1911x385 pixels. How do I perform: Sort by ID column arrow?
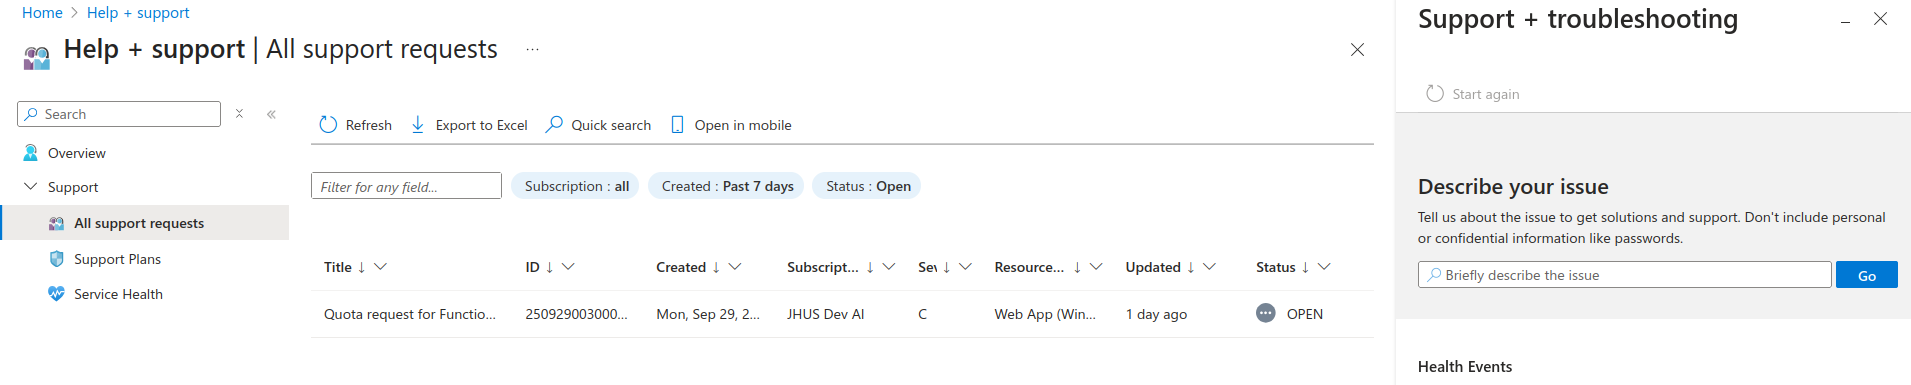coord(549,267)
